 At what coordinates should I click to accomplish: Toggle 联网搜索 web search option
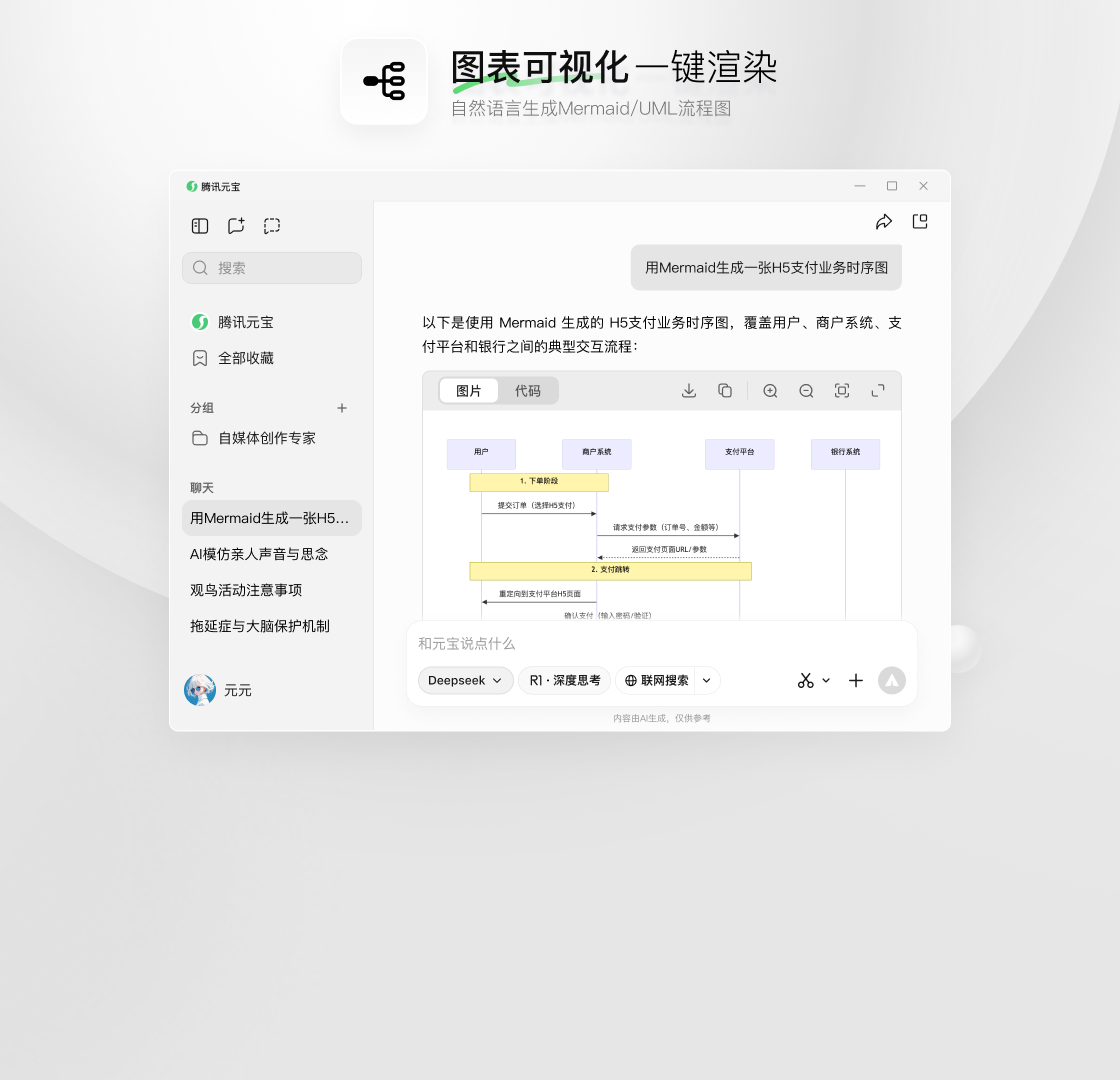[x=656, y=680]
